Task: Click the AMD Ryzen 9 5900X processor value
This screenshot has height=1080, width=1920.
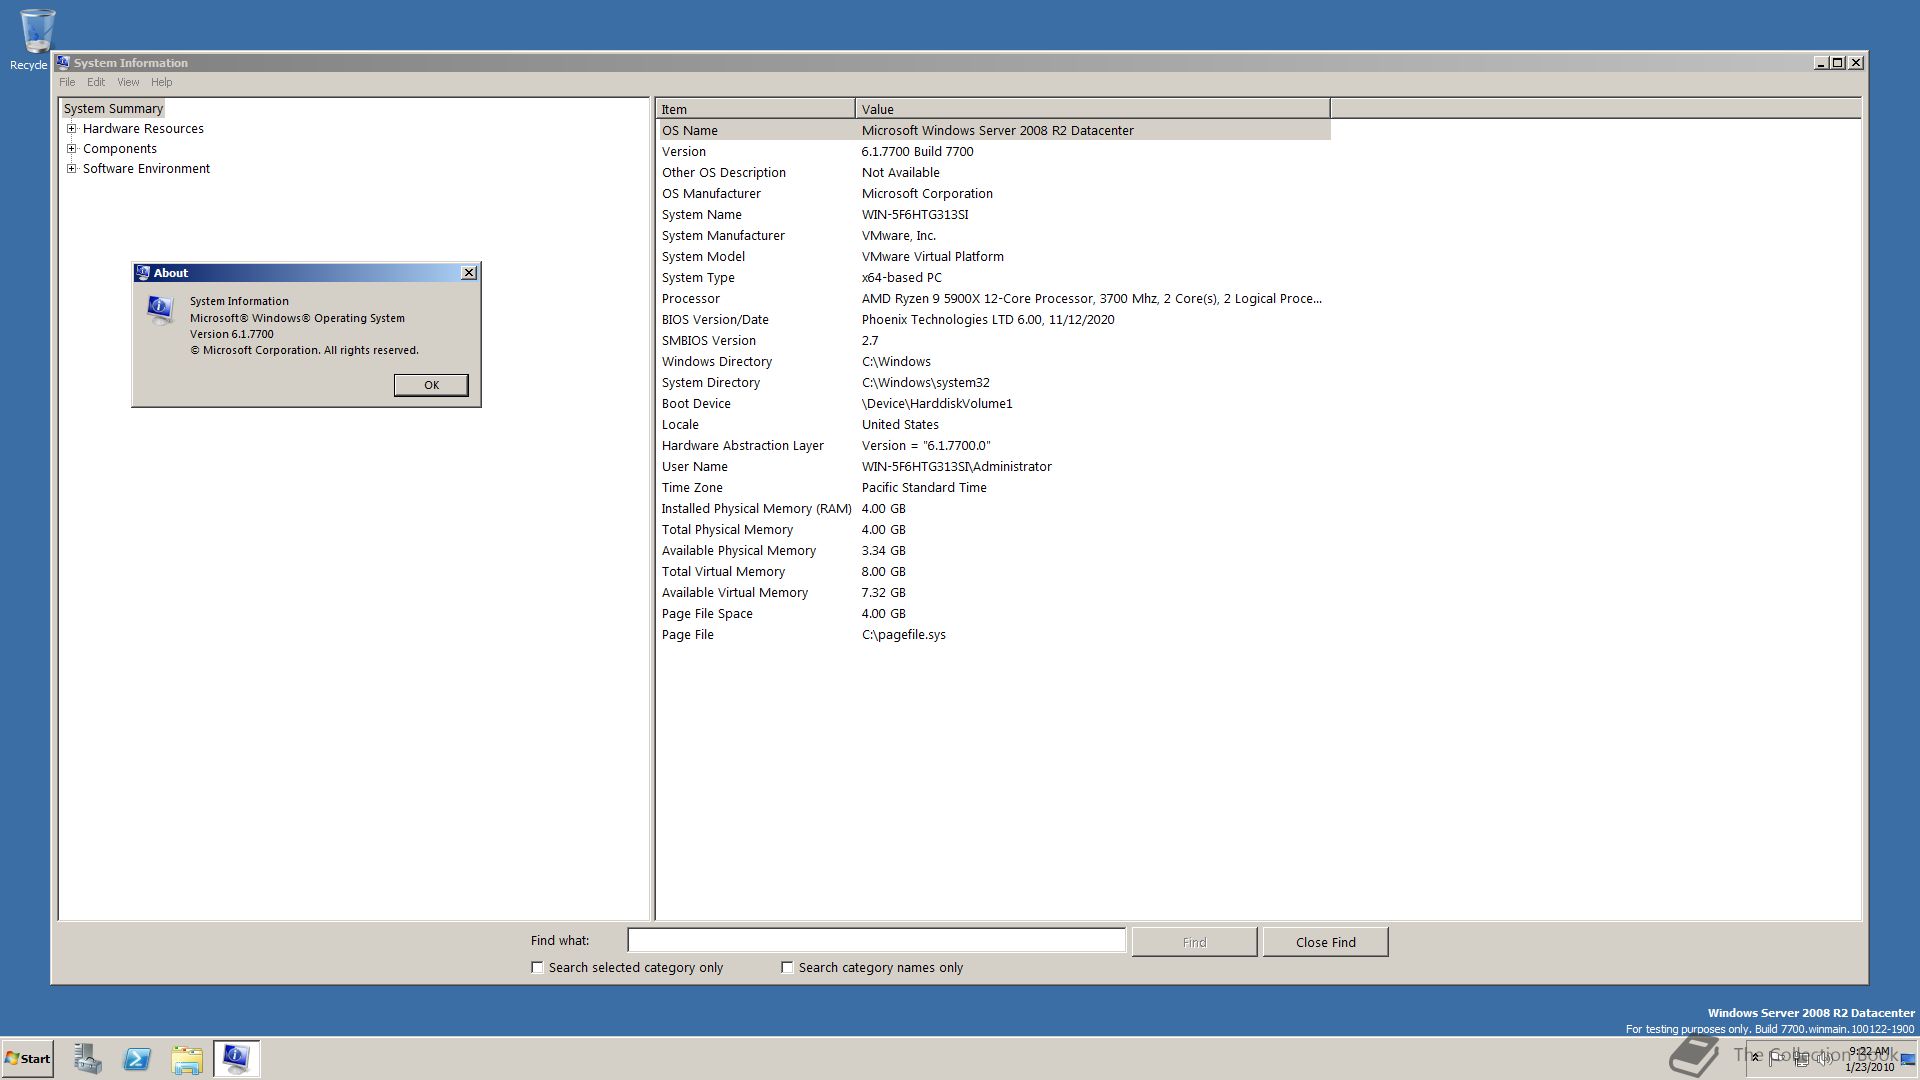Action: pyautogui.click(x=1091, y=298)
